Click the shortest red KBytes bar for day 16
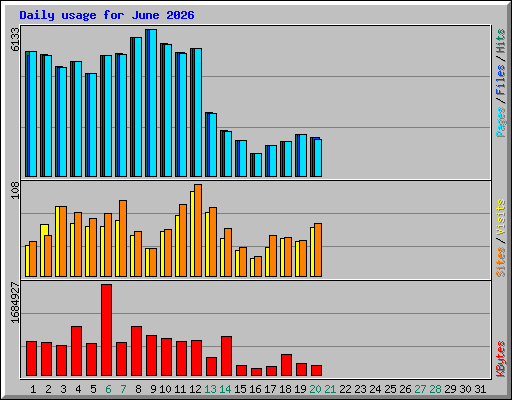This screenshot has width=512, height=400. 257,372
